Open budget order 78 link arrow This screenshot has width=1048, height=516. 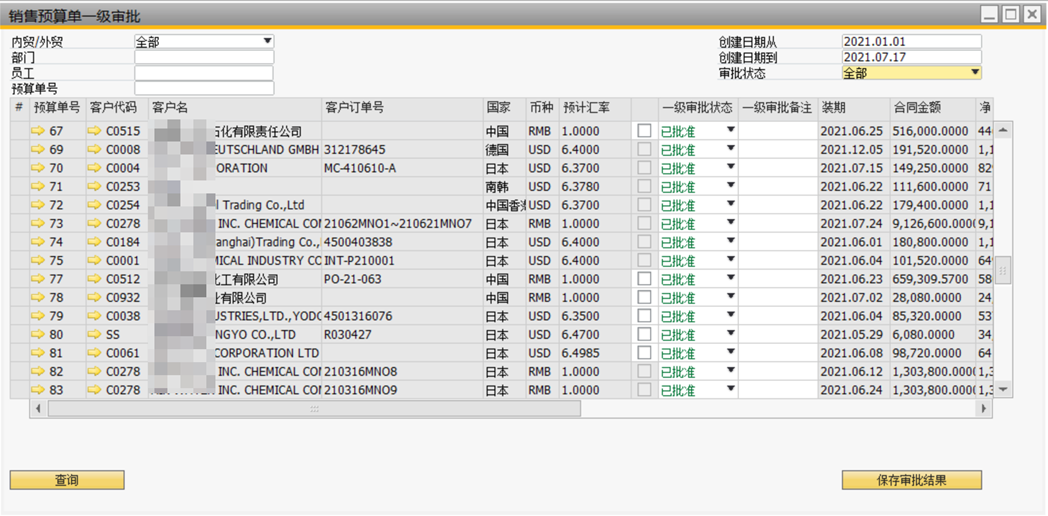(x=39, y=297)
